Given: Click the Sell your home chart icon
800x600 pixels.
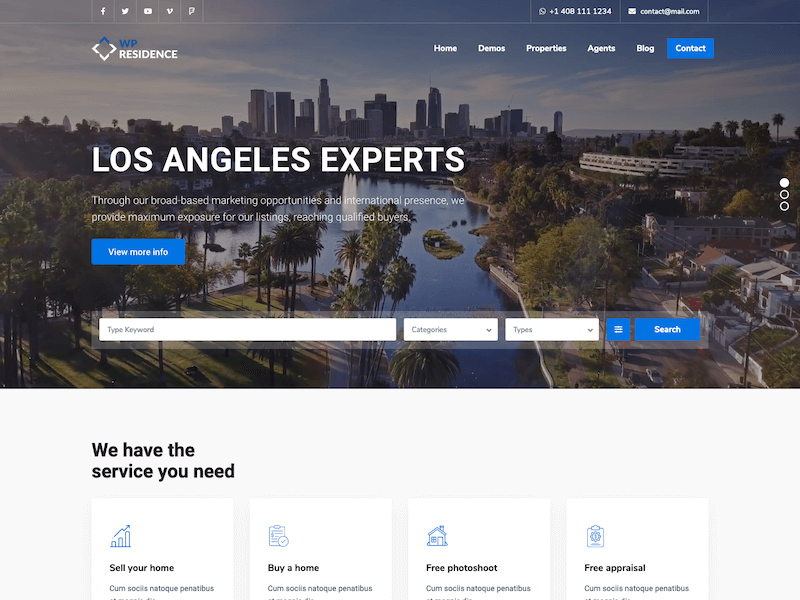Looking at the screenshot, I should point(121,536).
